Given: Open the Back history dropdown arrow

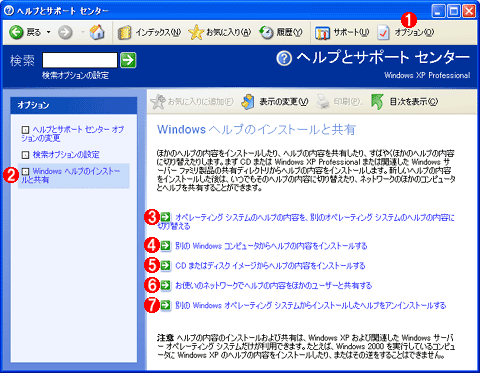Looking at the screenshot, I should 49,32.
